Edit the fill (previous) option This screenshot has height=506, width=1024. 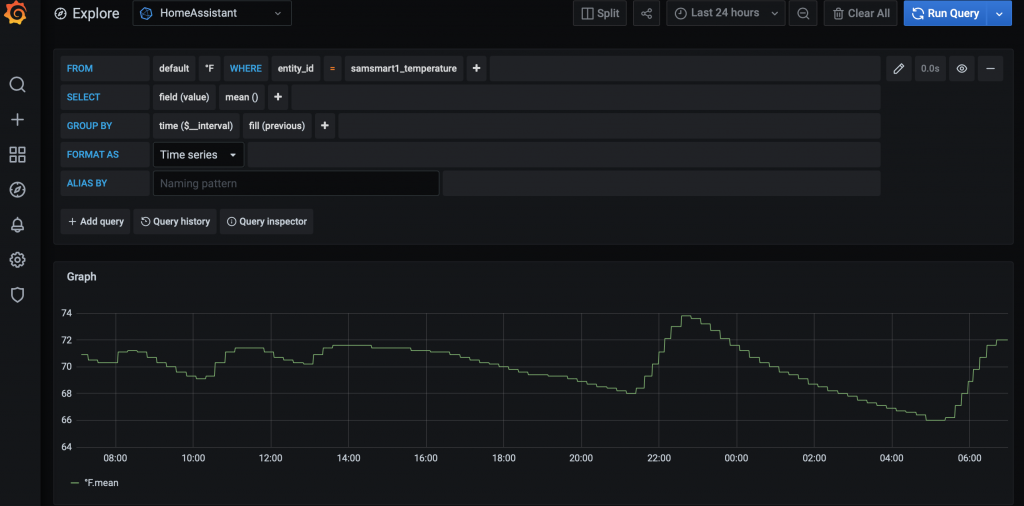277,126
